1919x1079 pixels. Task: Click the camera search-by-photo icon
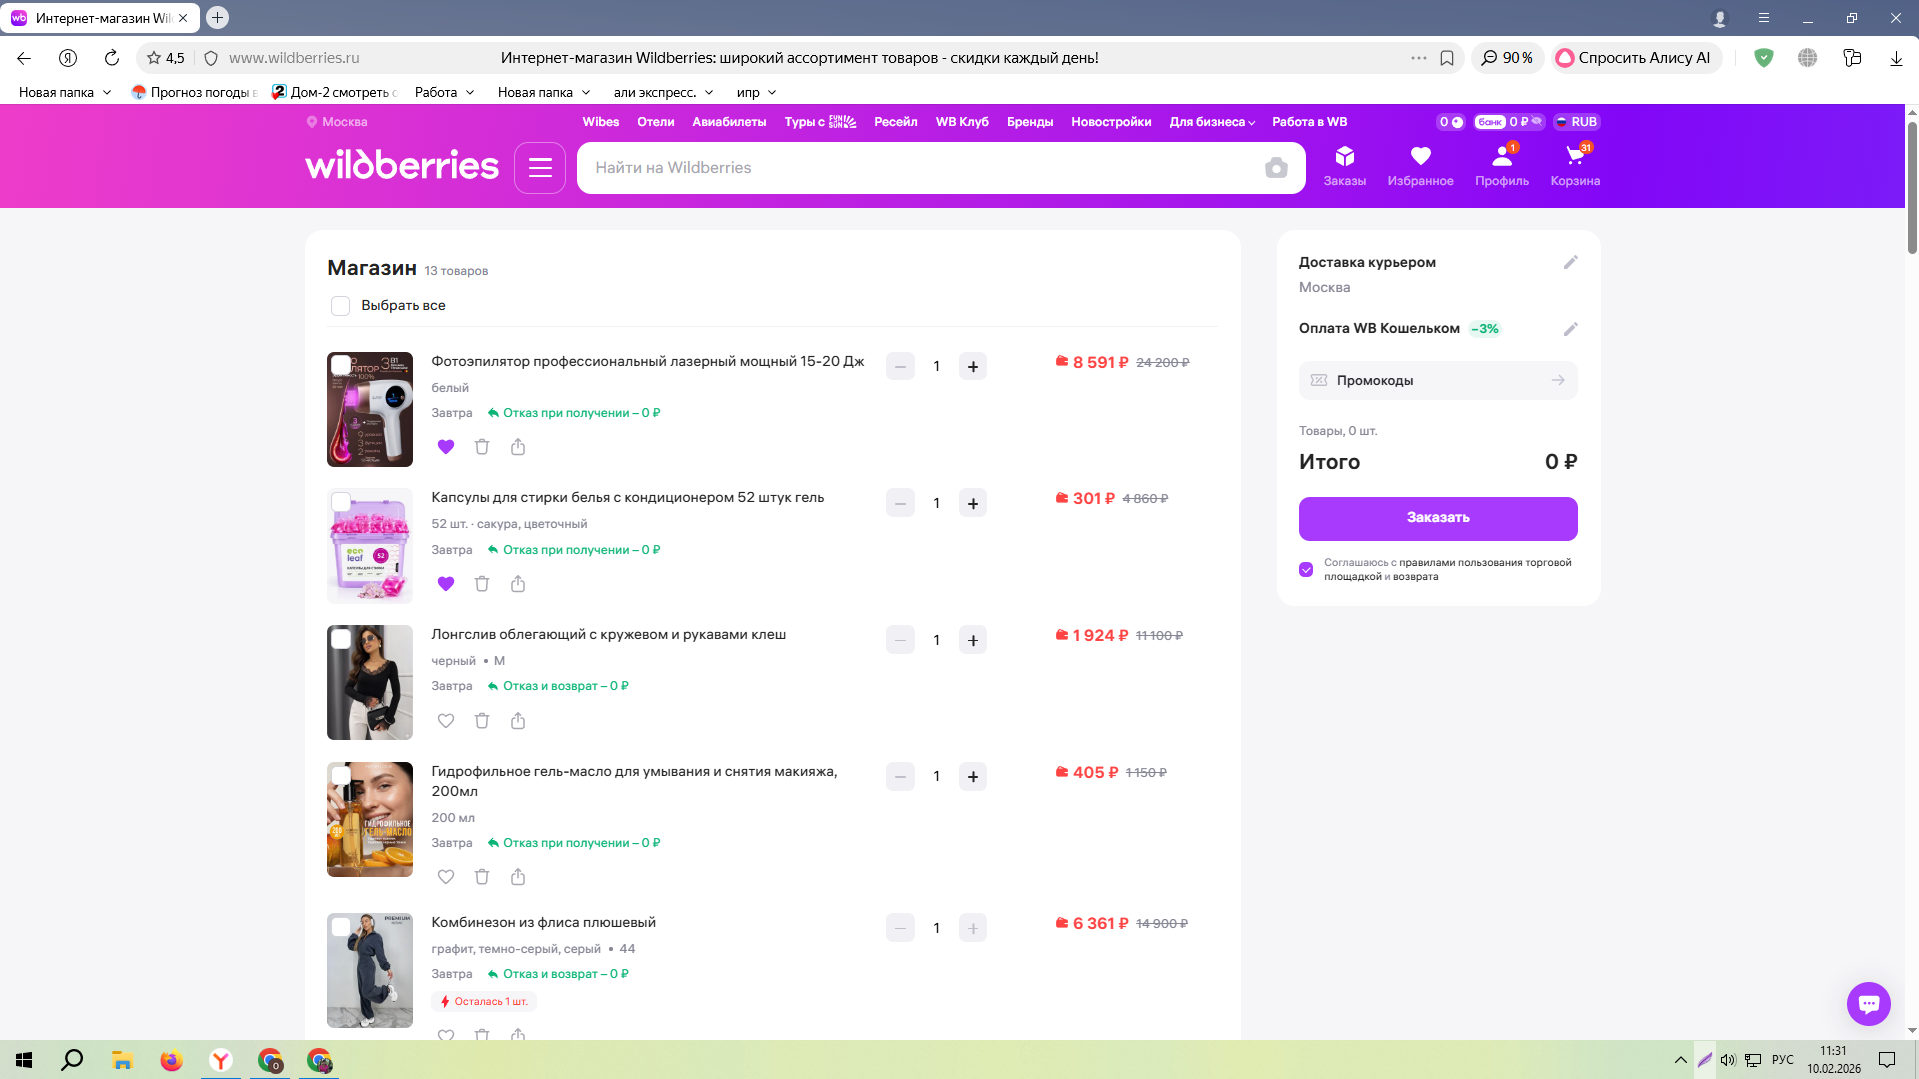coord(1275,168)
